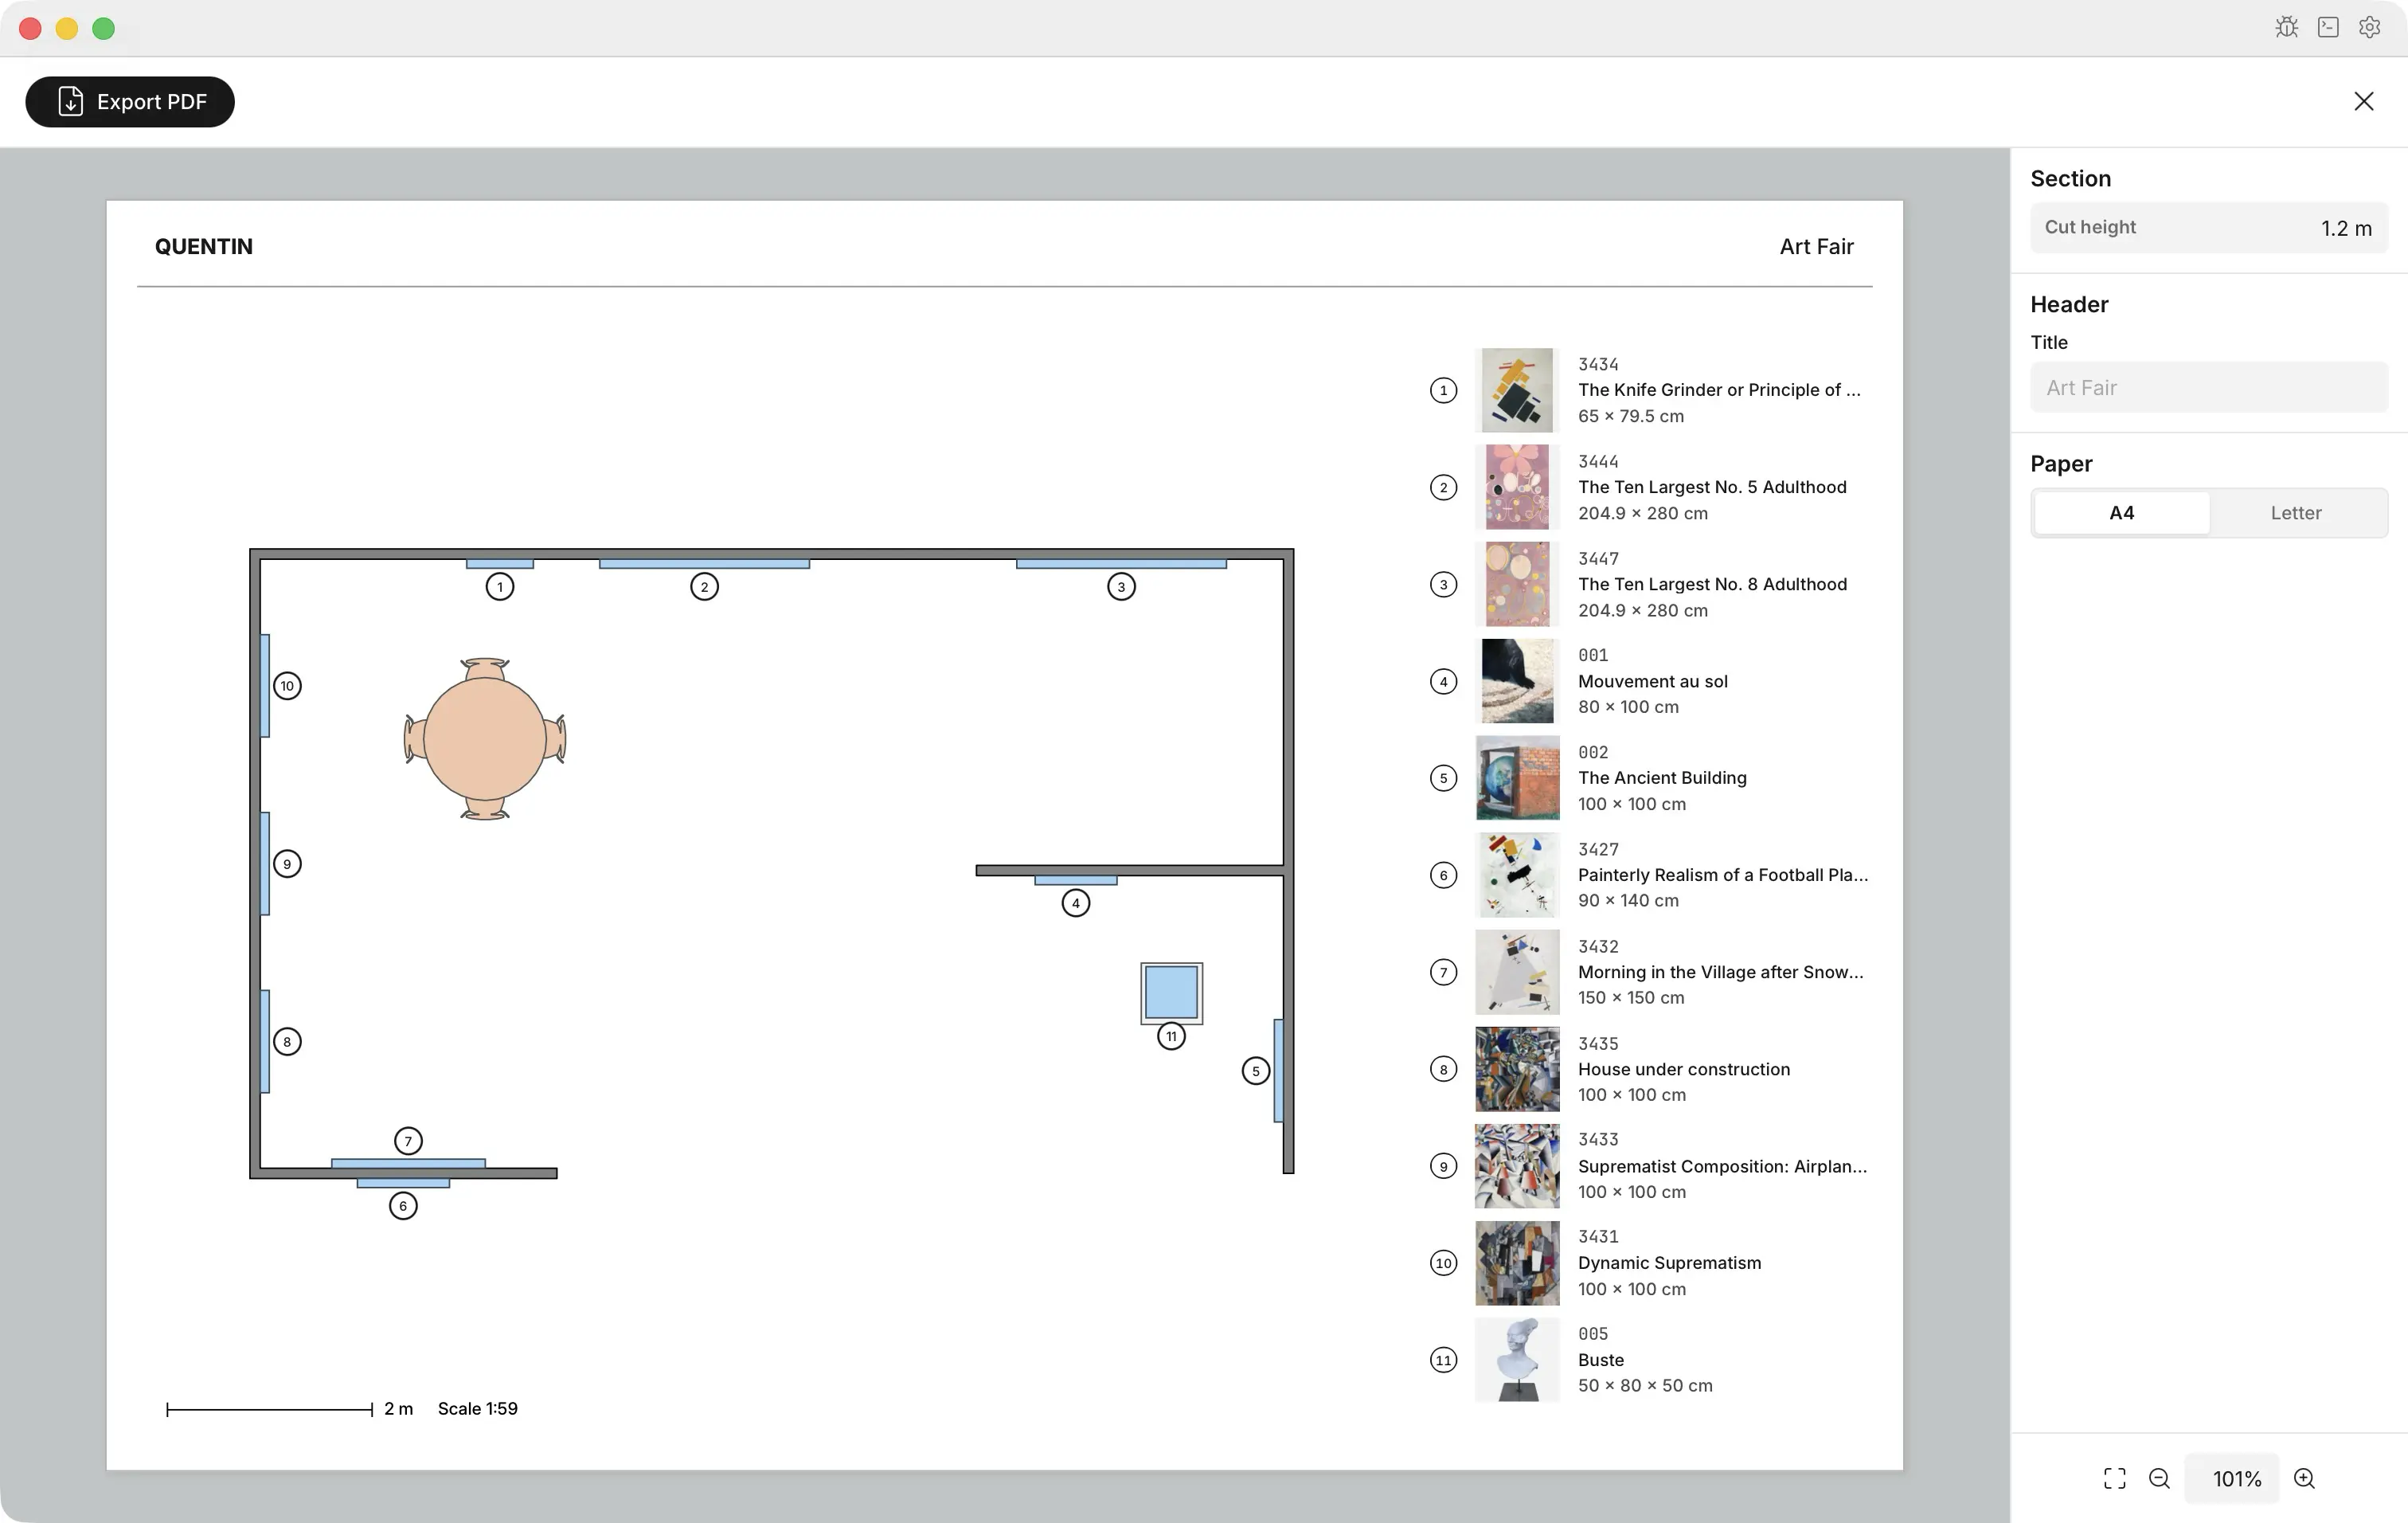Click 'House under construction' title
Screen dimensions: 2408x1523
pos(1684,1069)
